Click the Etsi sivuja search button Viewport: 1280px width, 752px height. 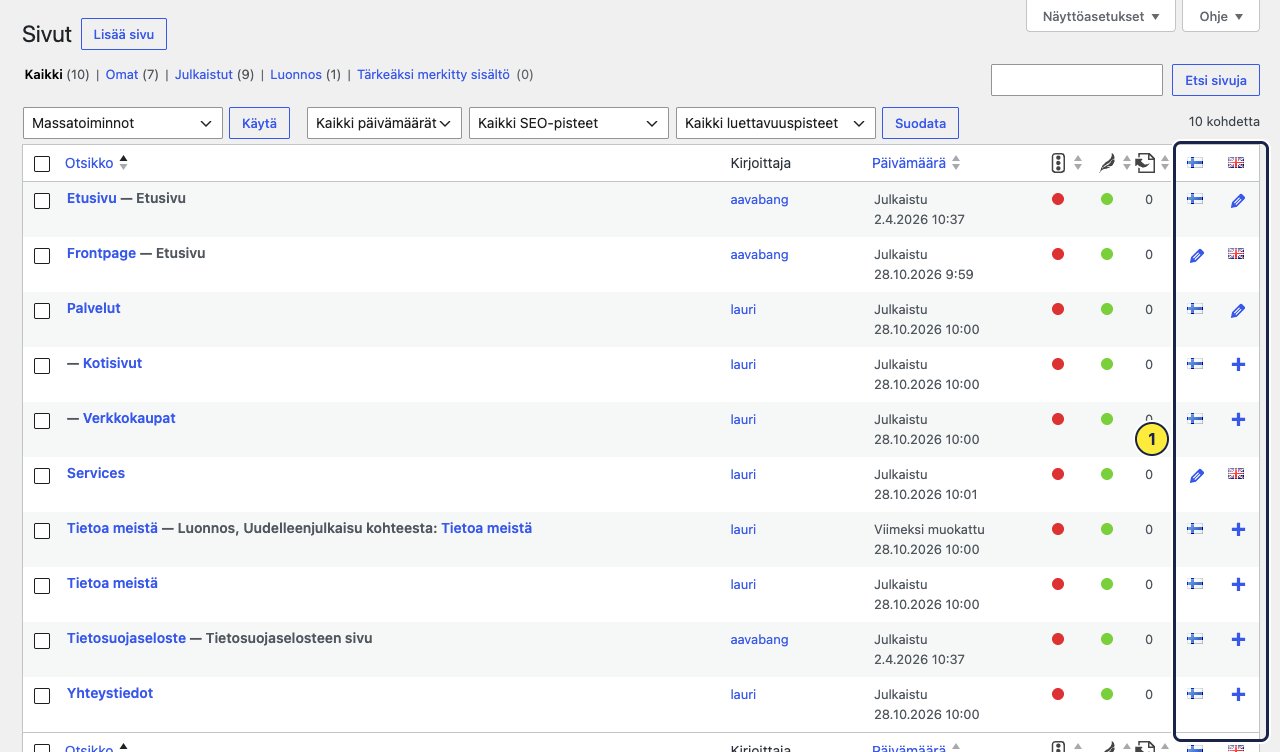pos(1216,80)
